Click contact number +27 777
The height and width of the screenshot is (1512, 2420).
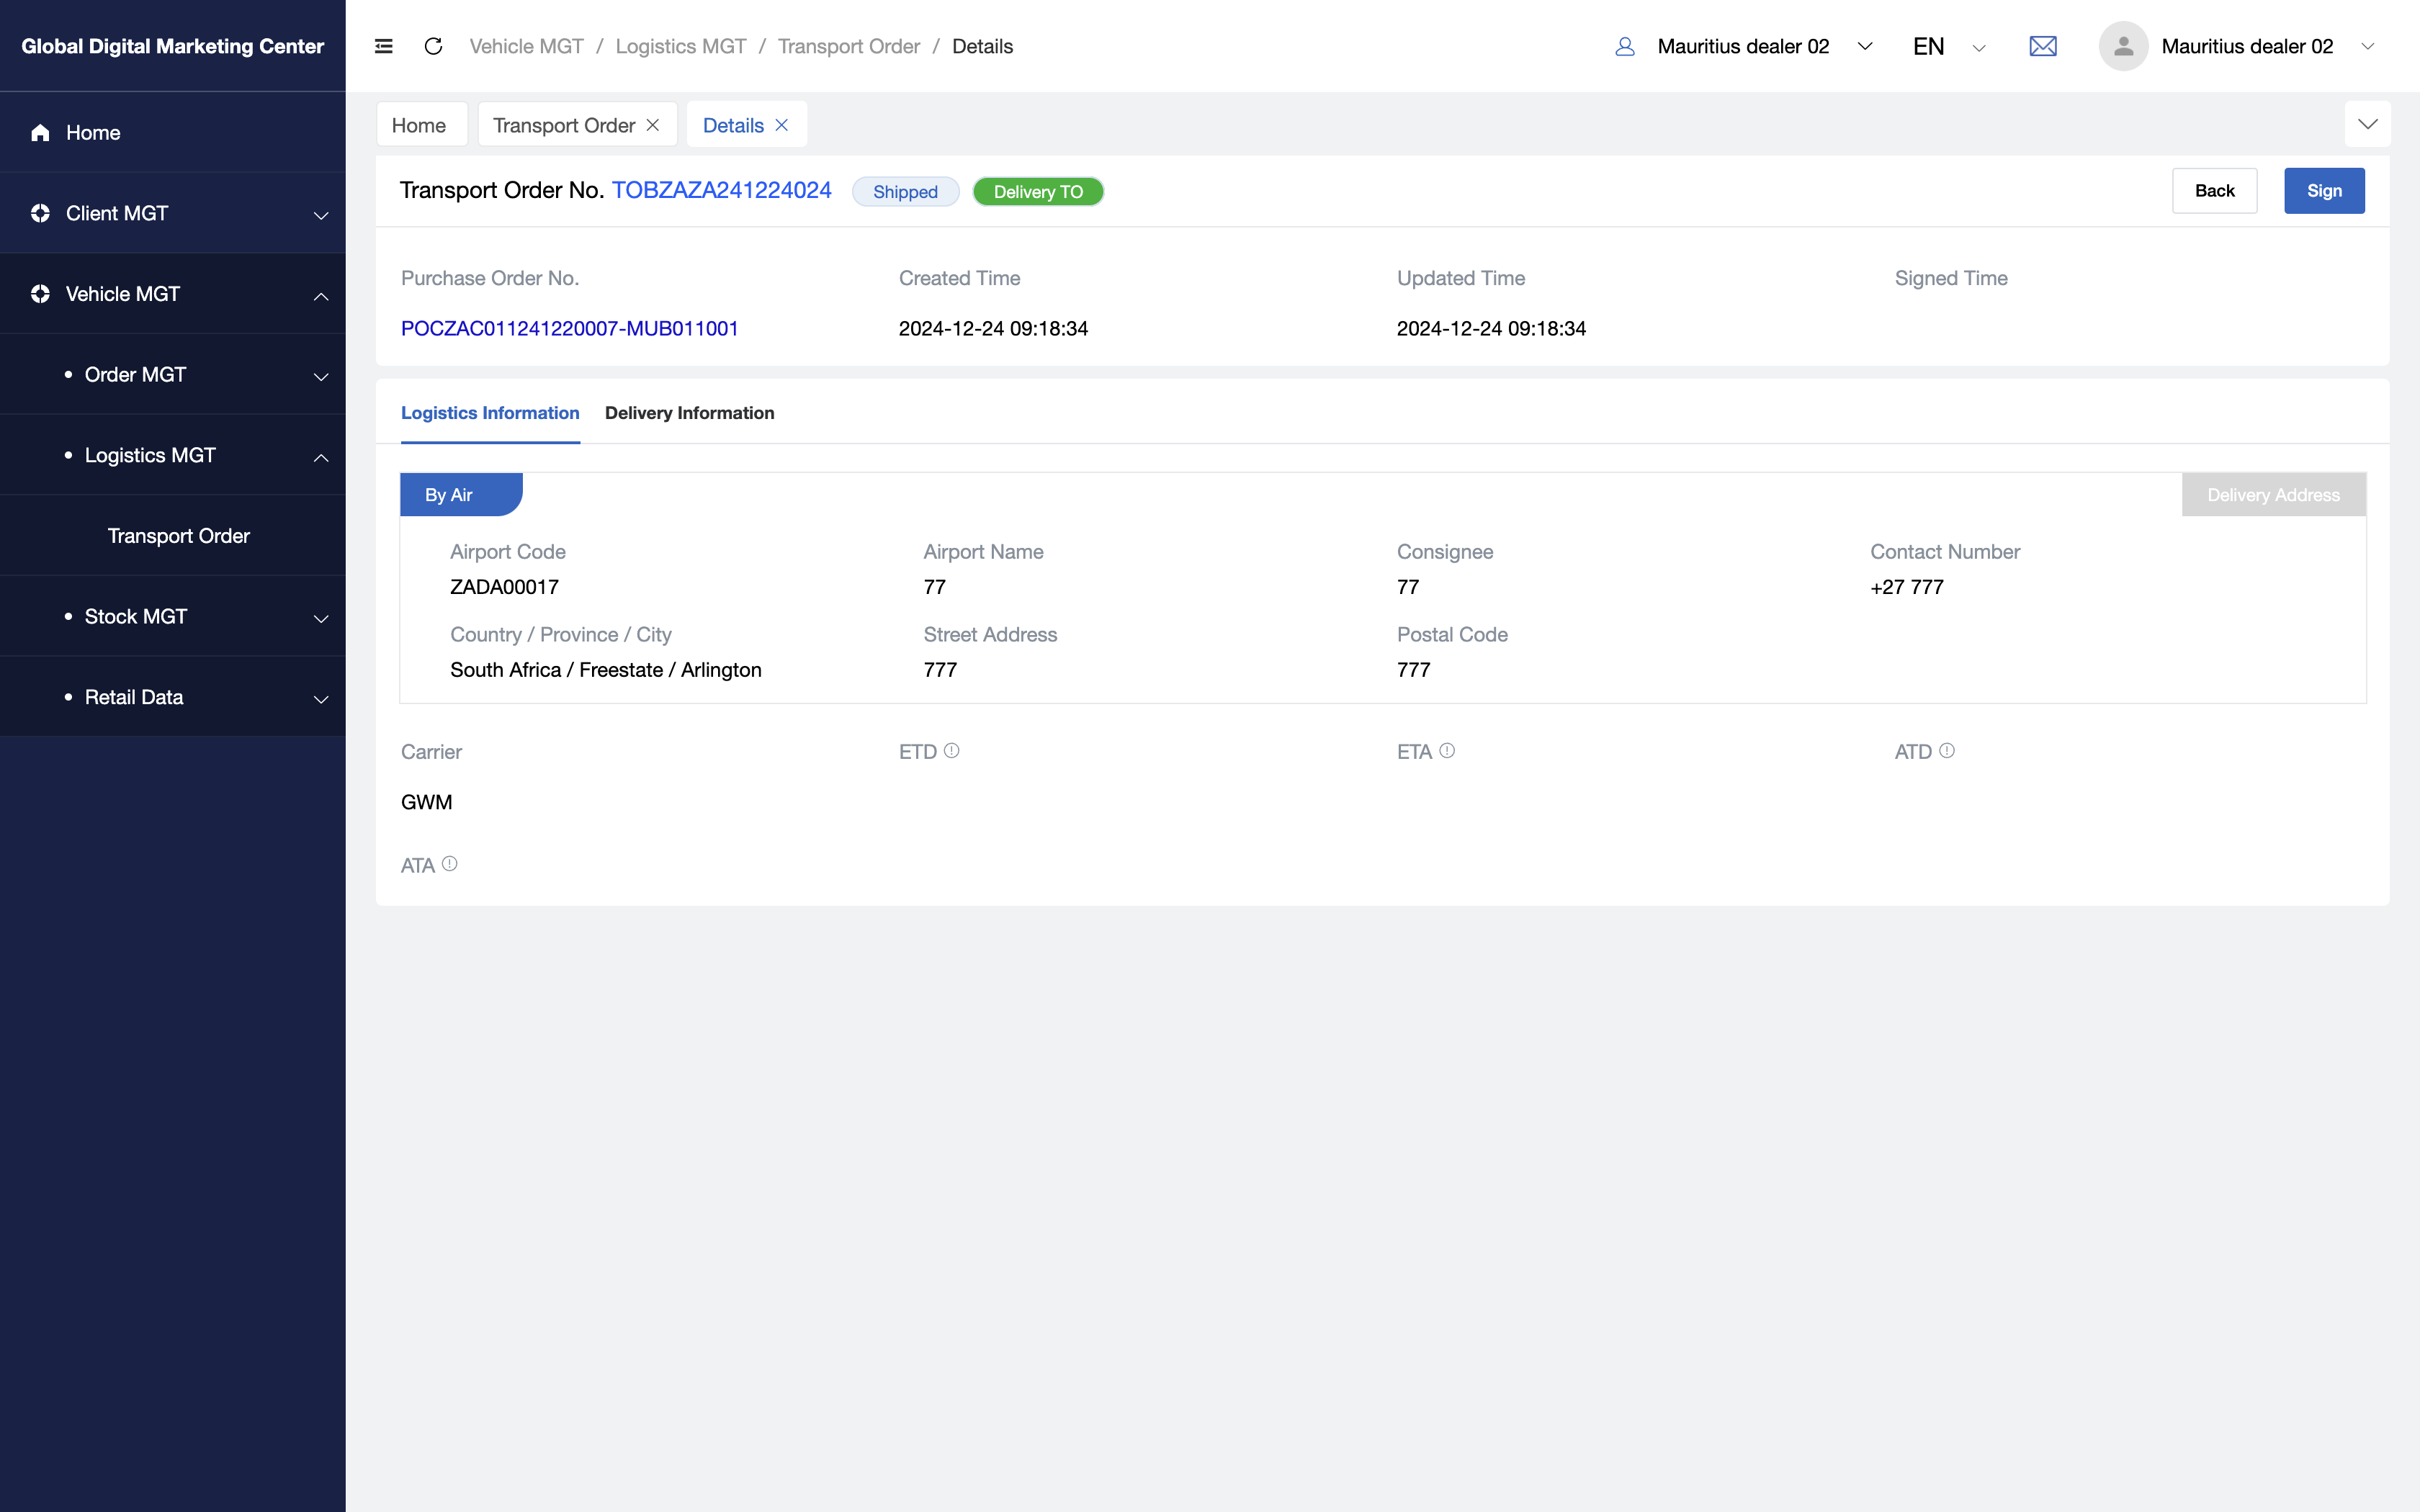pyautogui.click(x=1906, y=587)
